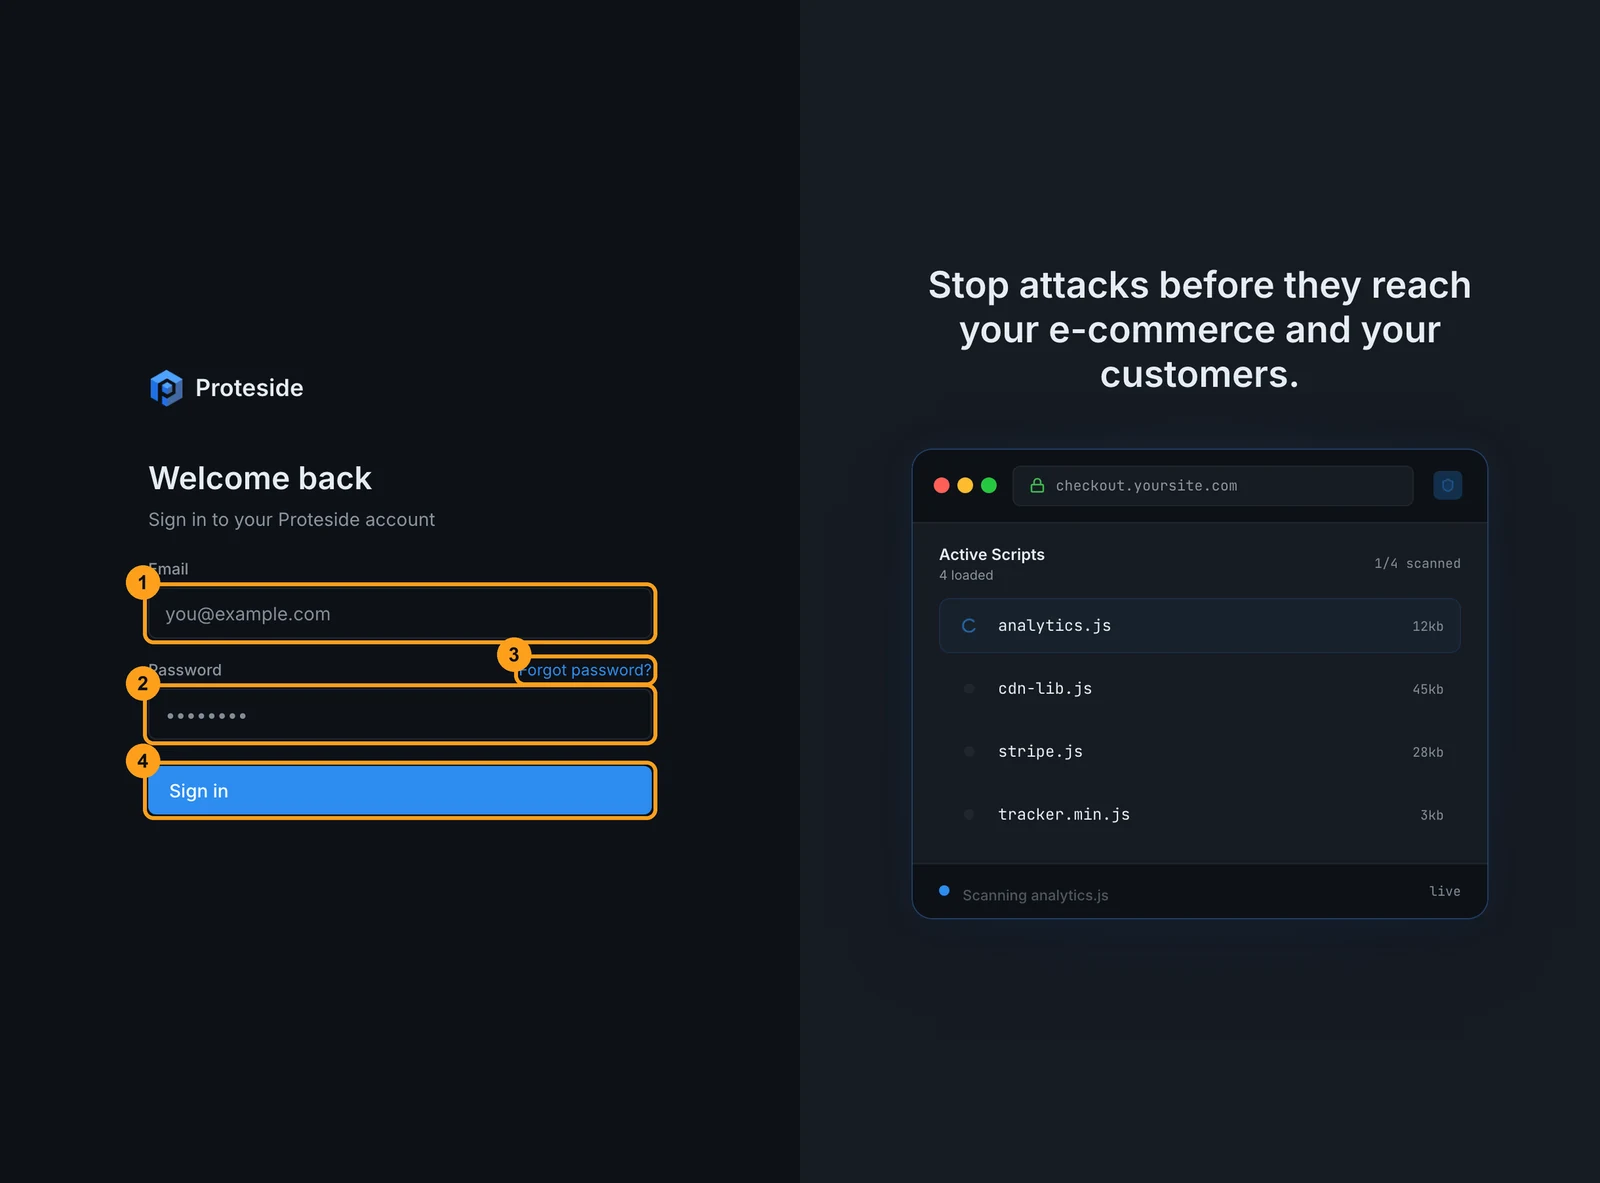Click the Email field label
This screenshot has height=1183, width=1600.
pyautogui.click(x=168, y=569)
